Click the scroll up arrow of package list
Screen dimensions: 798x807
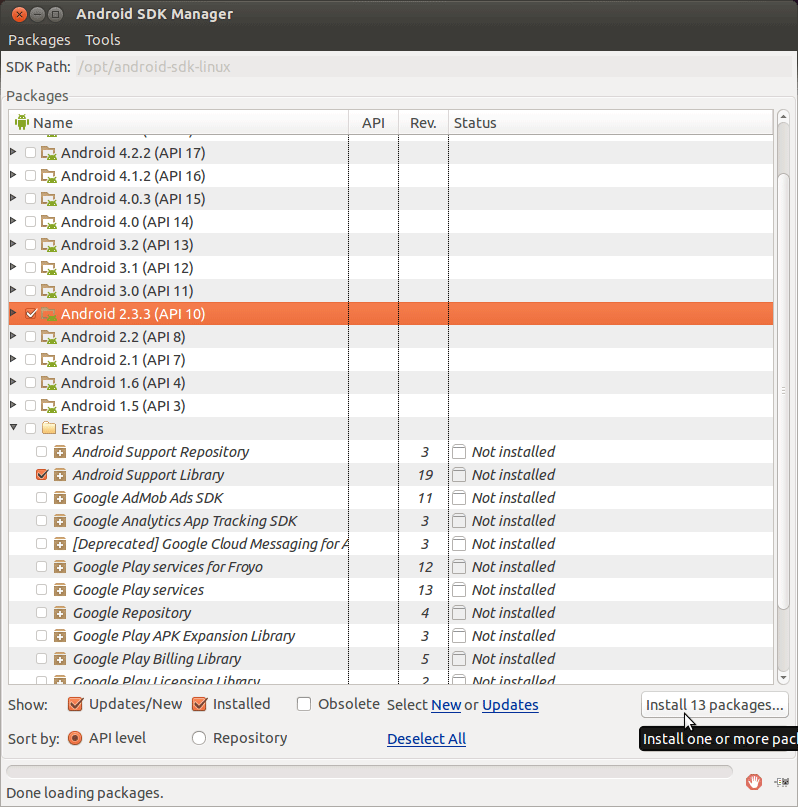pos(783,117)
